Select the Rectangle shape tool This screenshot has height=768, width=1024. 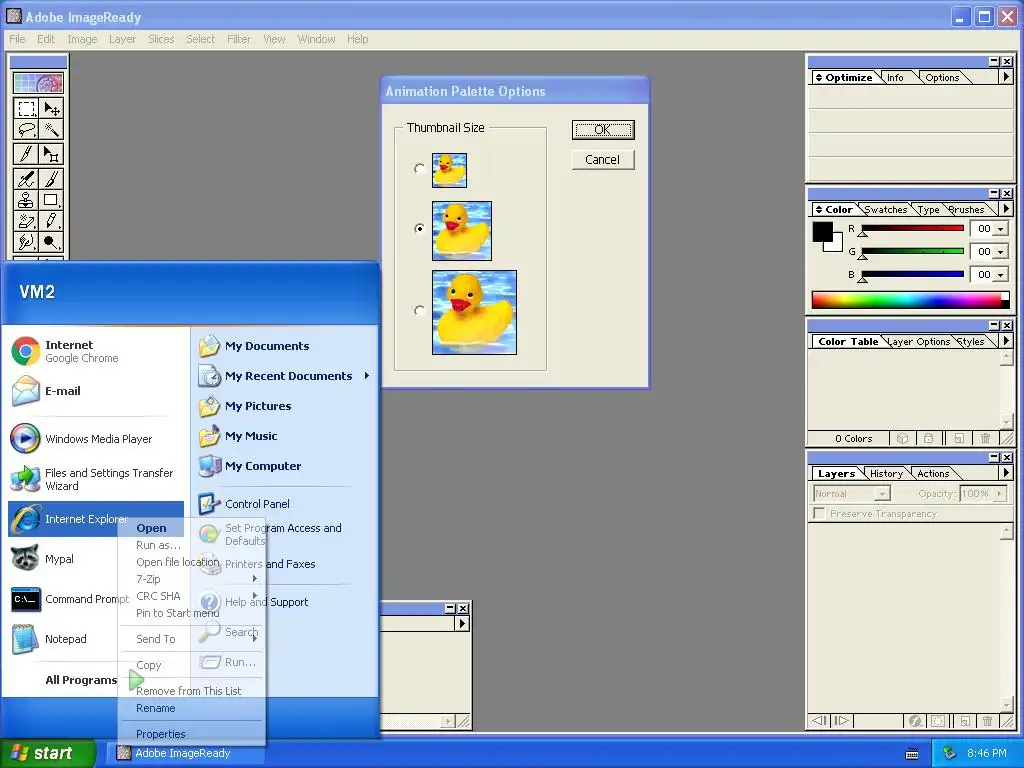52,199
